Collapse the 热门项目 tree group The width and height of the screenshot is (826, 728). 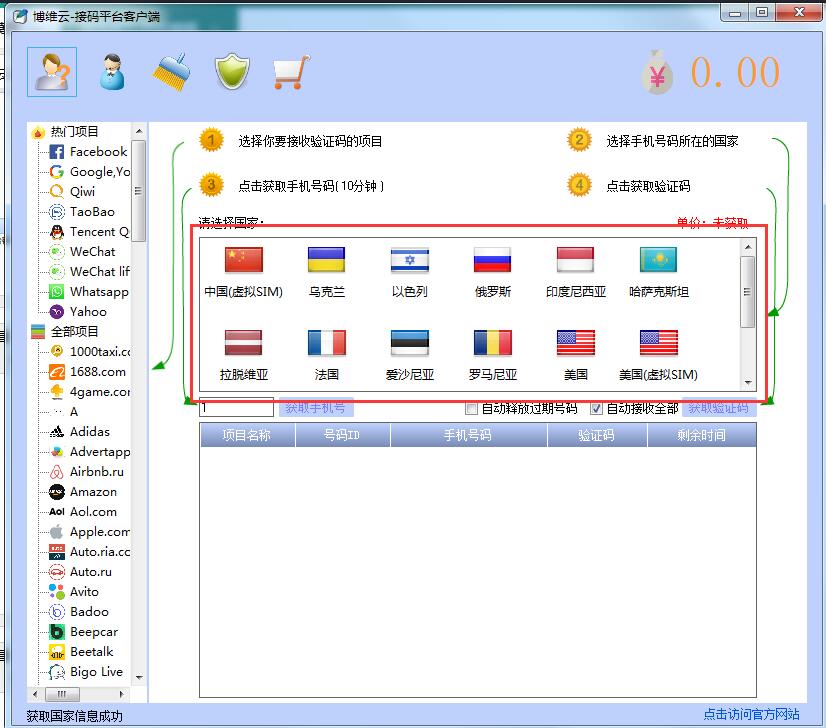tap(65, 132)
